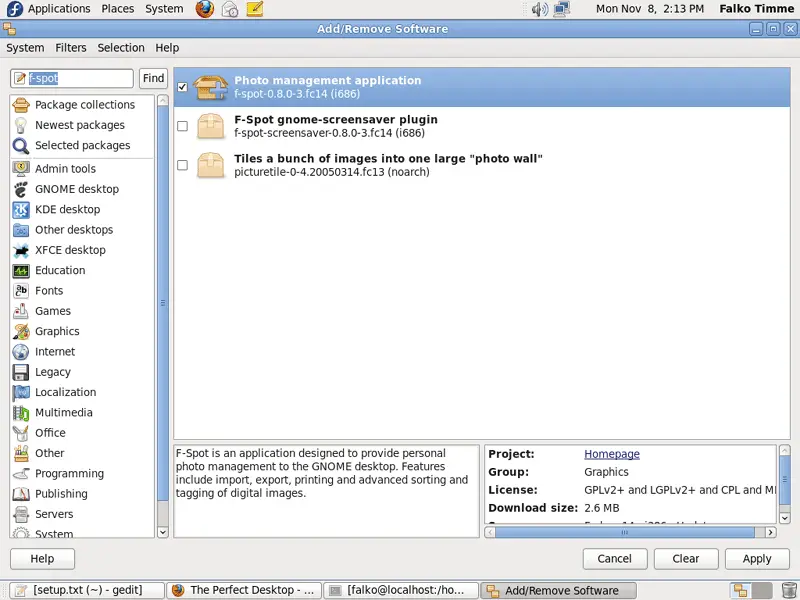The image size is (800, 600).
Task: Click the Internet globe icon
Action: (21, 352)
